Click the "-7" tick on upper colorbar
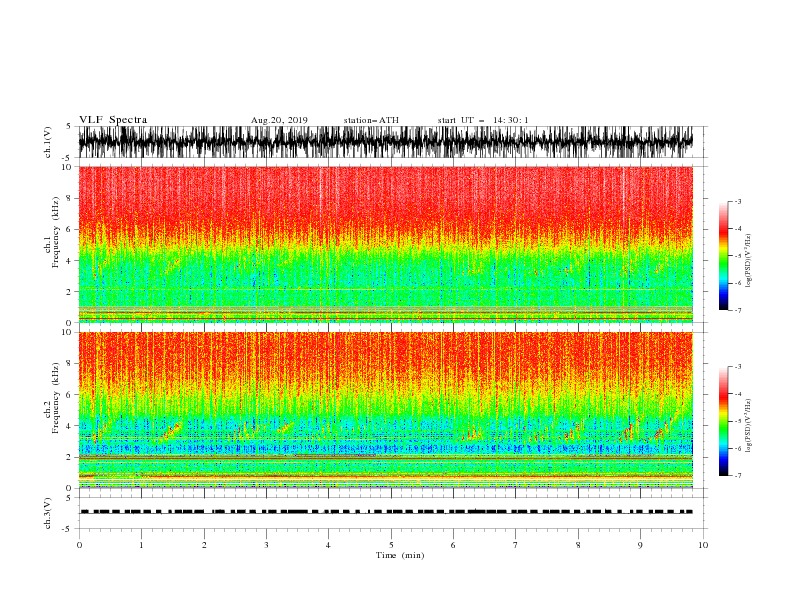 pyautogui.click(x=737, y=310)
